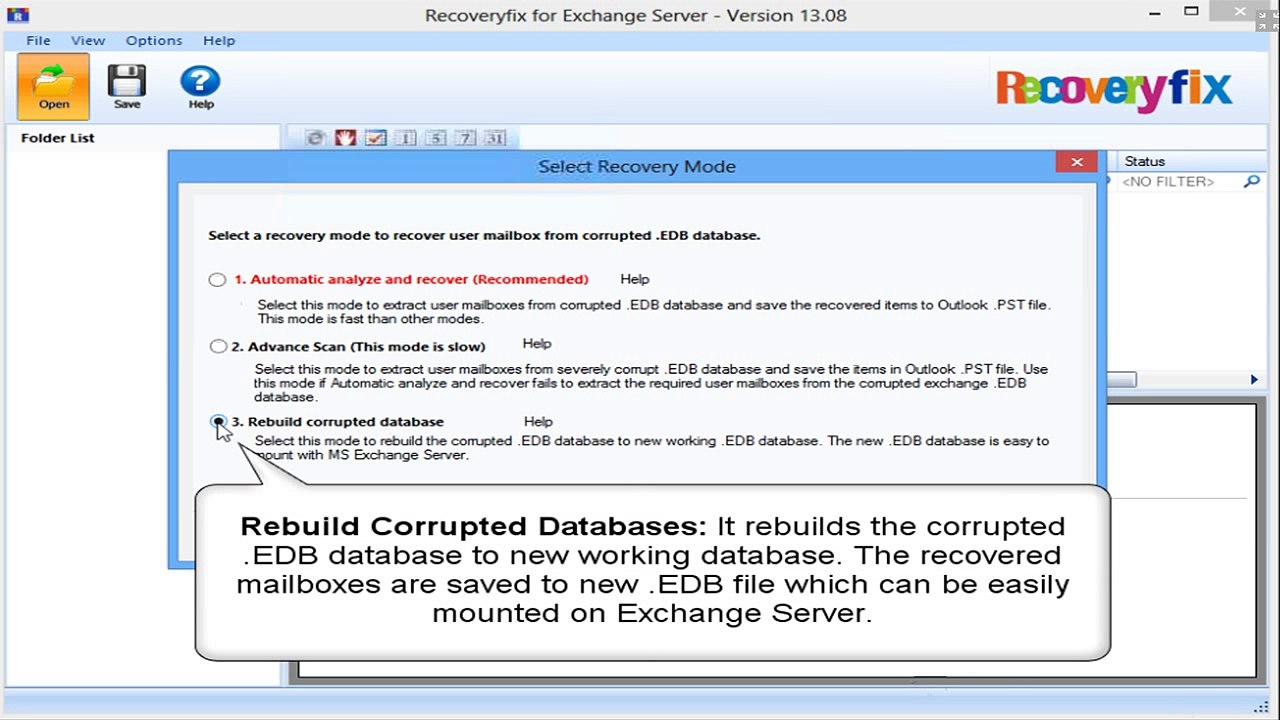Click the app icon in title bar

[x=16, y=14]
